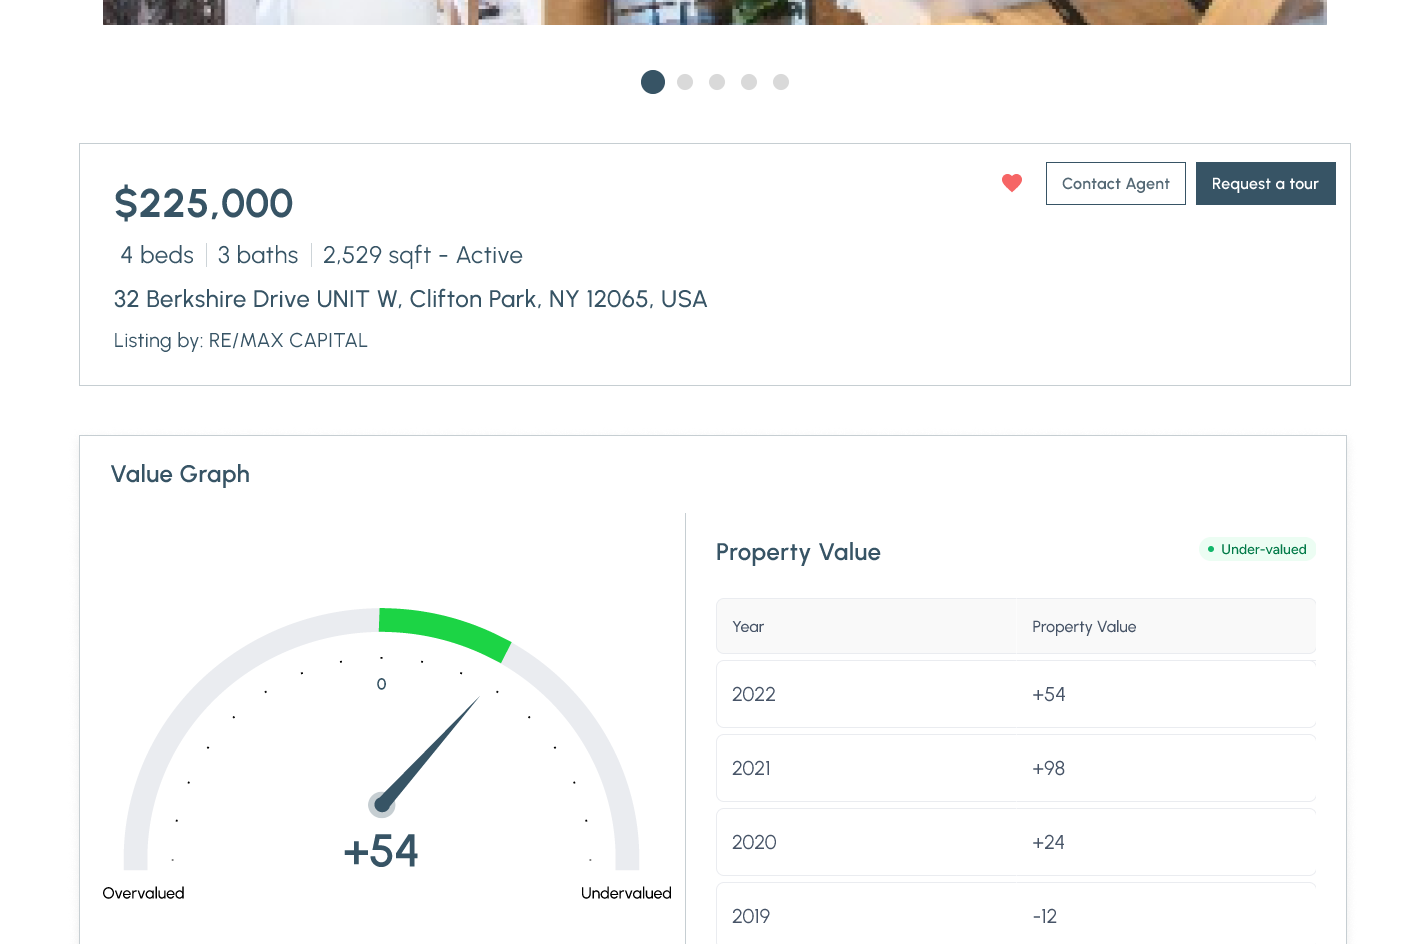The height and width of the screenshot is (944, 1419).
Task: Click the green Under-valued status dot
Action: (x=1211, y=549)
